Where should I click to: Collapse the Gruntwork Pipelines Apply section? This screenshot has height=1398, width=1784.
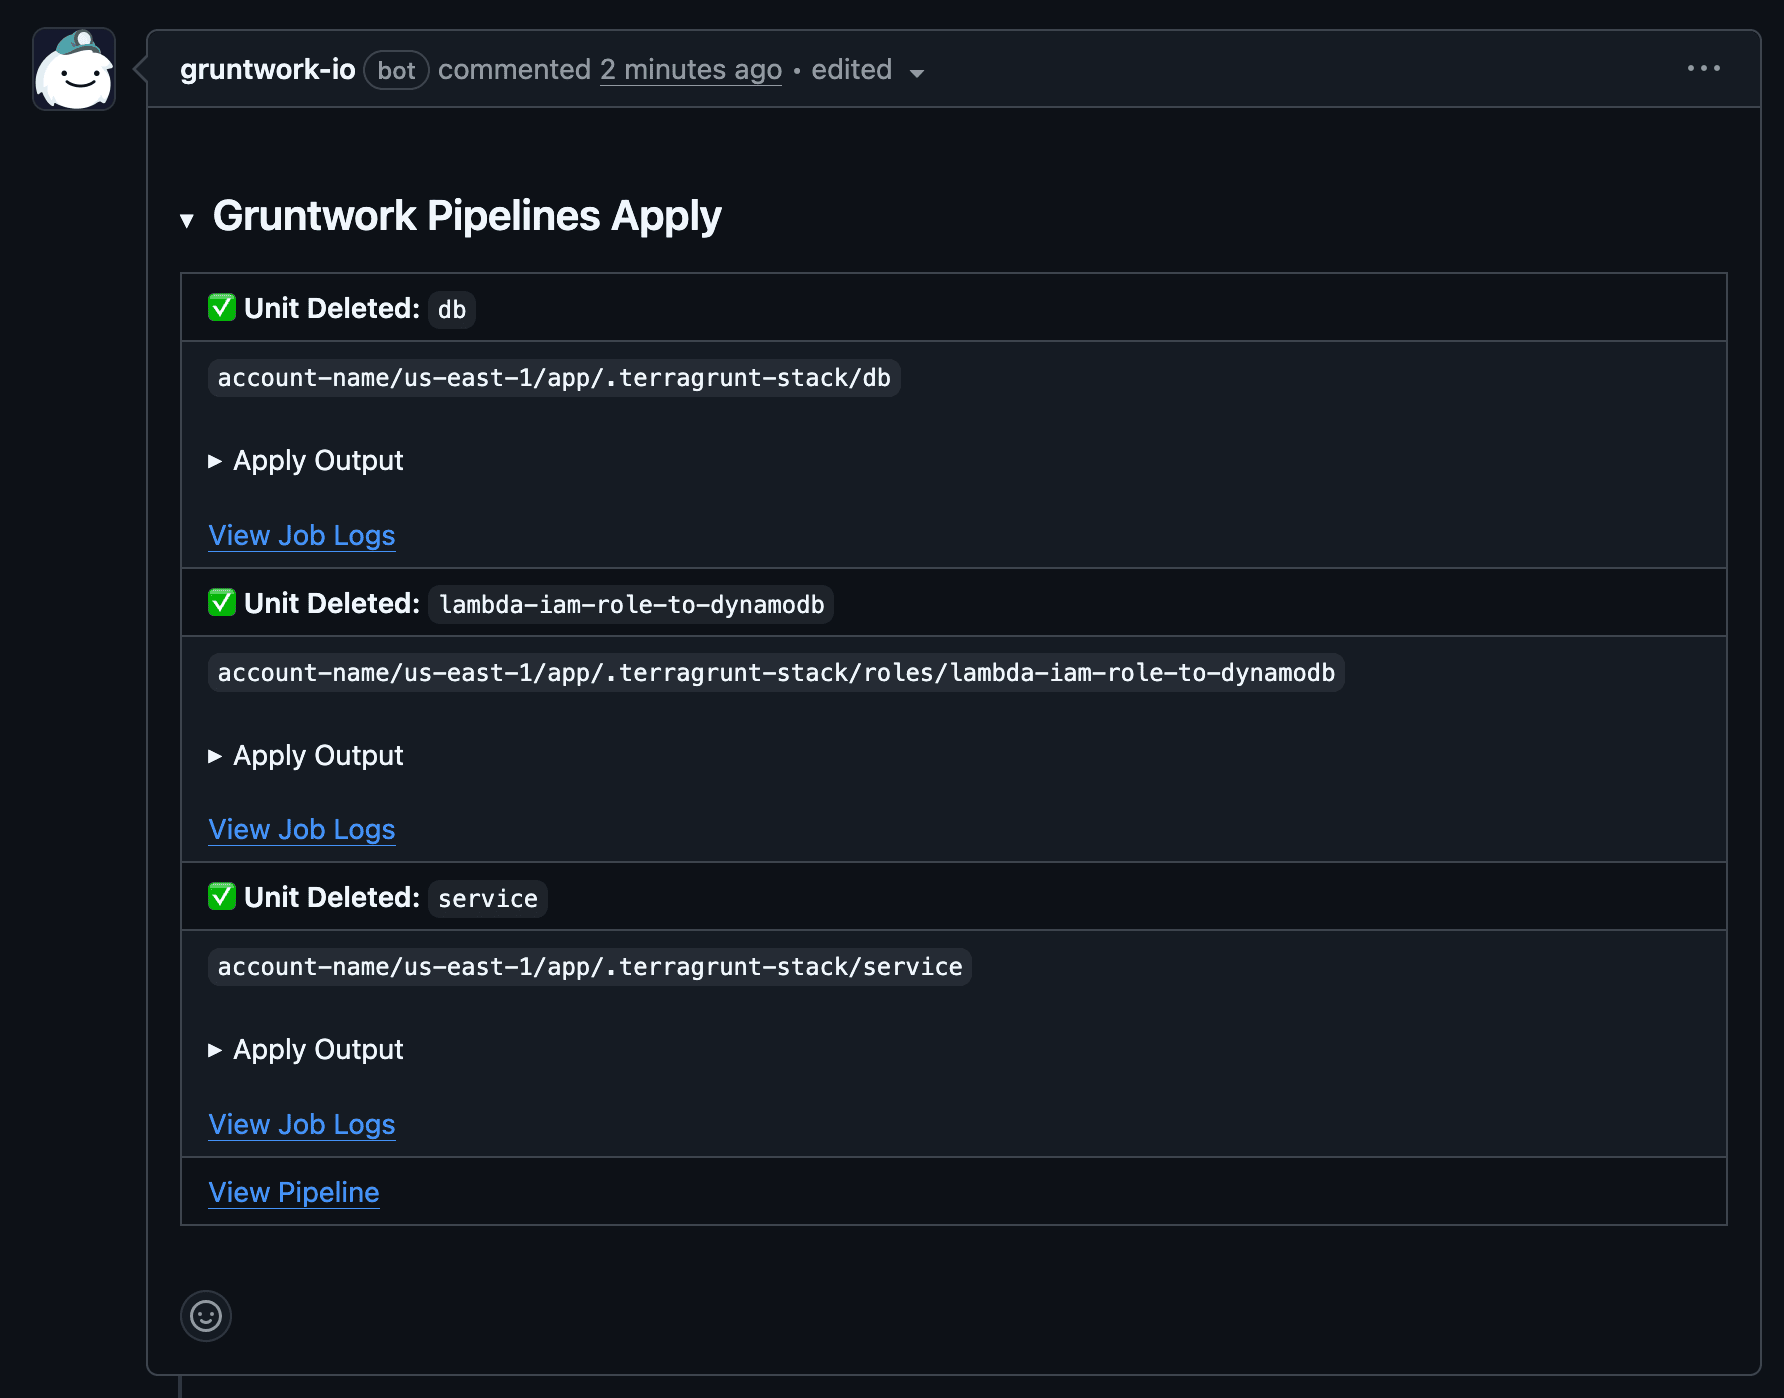point(187,220)
